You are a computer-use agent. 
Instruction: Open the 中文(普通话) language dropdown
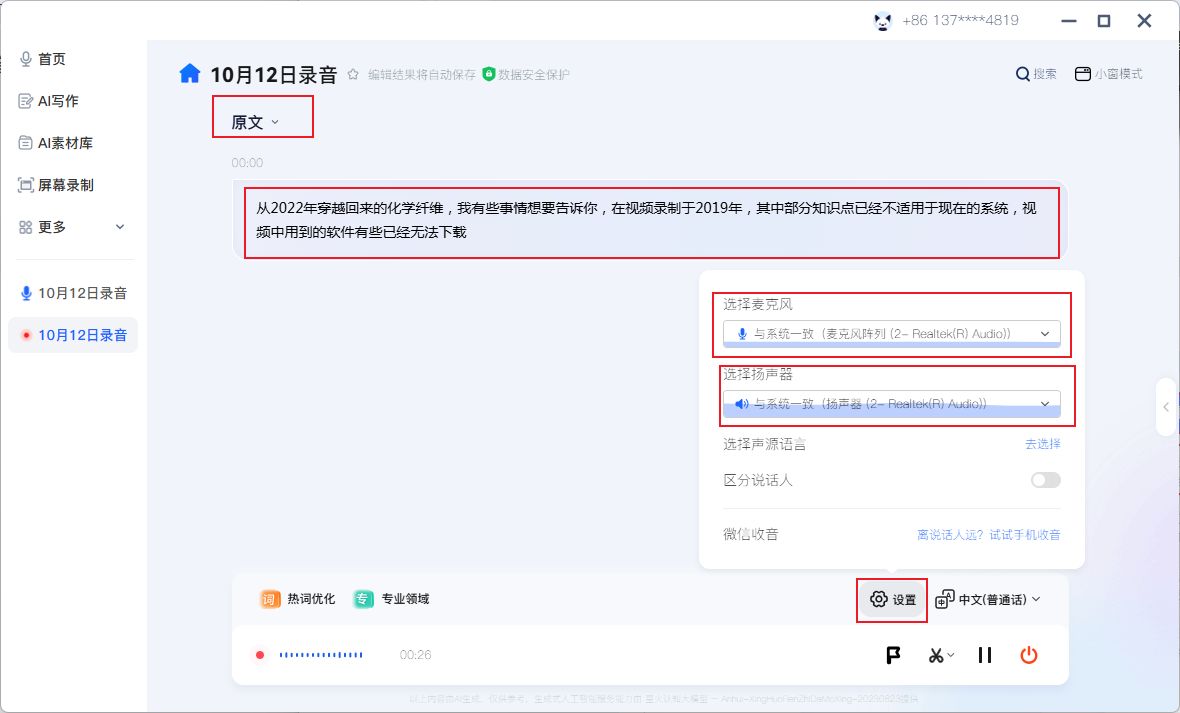click(x=988, y=599)
